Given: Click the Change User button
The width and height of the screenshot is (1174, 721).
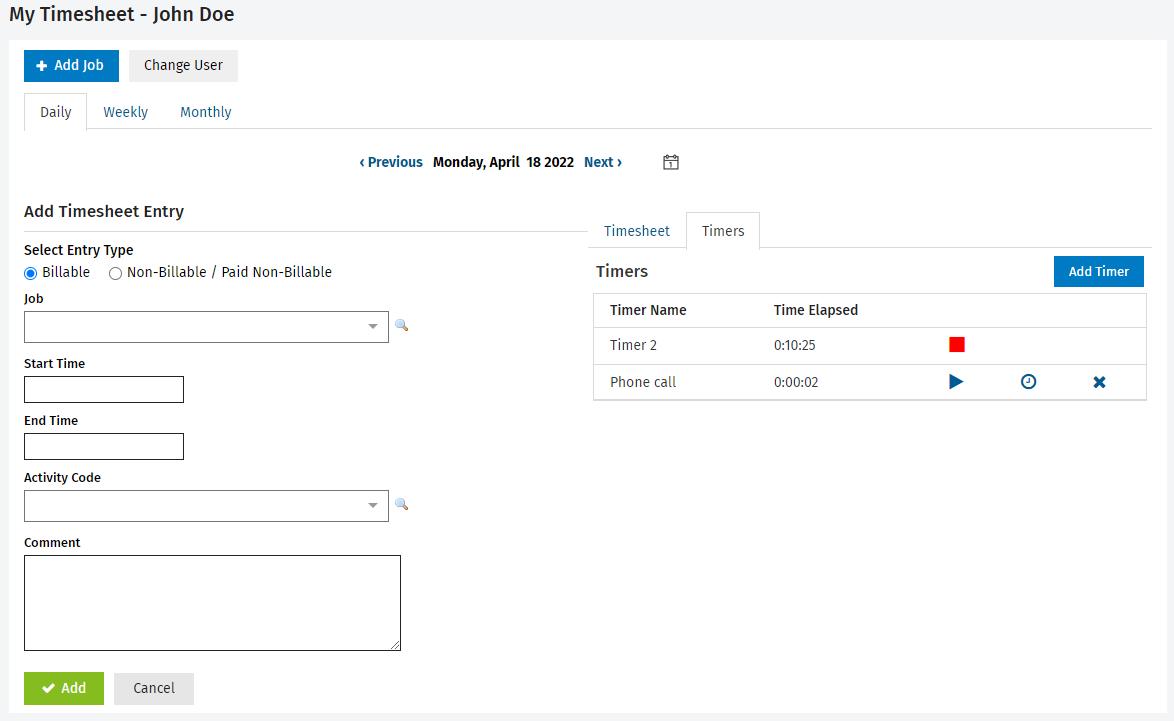Looking at the screenshot, I should point(183,66).
